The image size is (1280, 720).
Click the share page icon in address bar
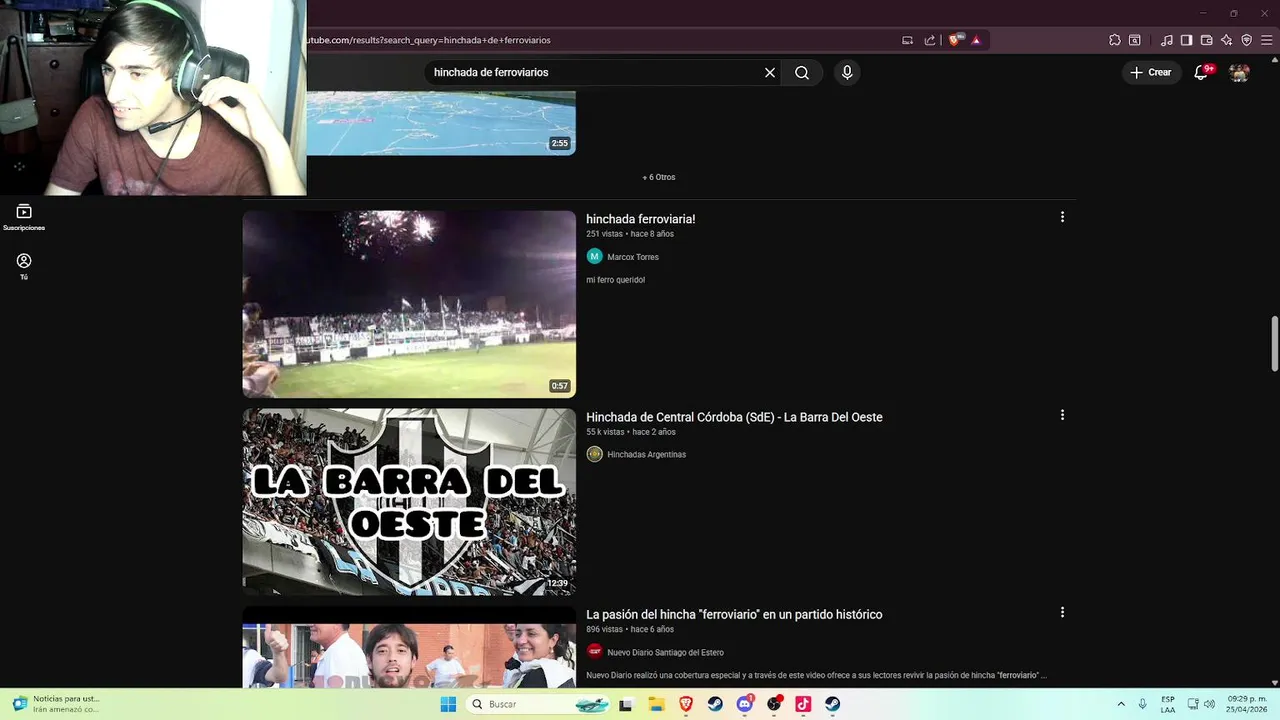pyautogui.click(x=930, y=40)
